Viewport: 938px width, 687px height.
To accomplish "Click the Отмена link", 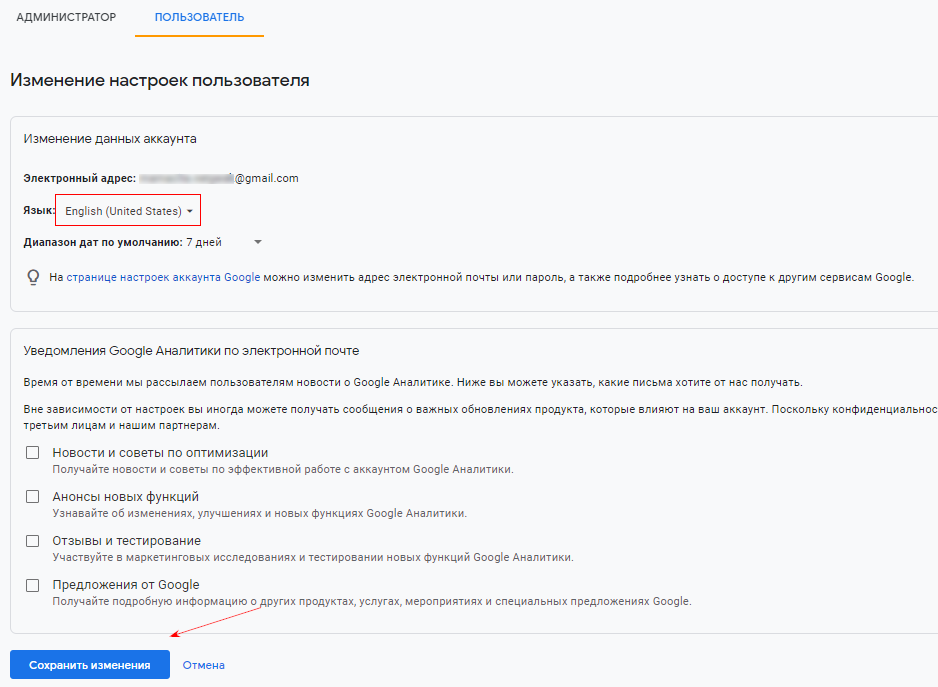I will coord(204,665).
